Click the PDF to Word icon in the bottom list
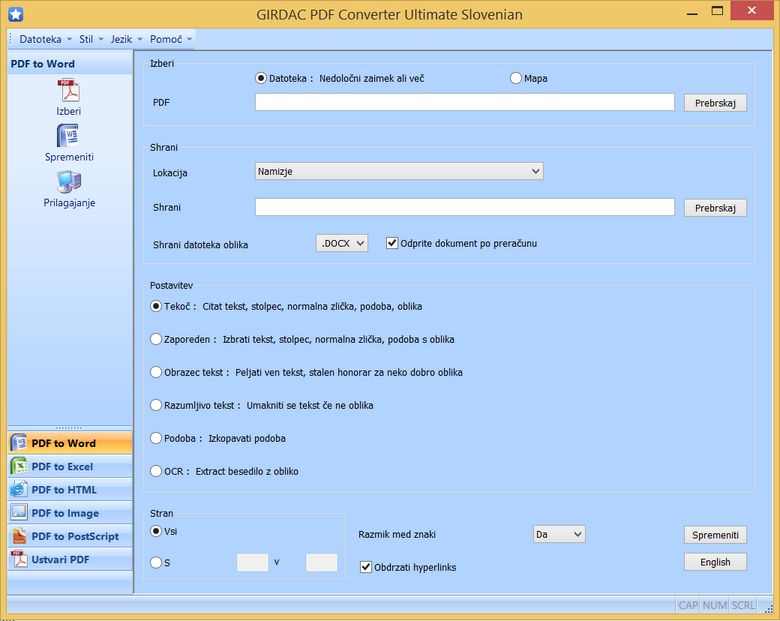Screen dimensions: 780x621 19,443
